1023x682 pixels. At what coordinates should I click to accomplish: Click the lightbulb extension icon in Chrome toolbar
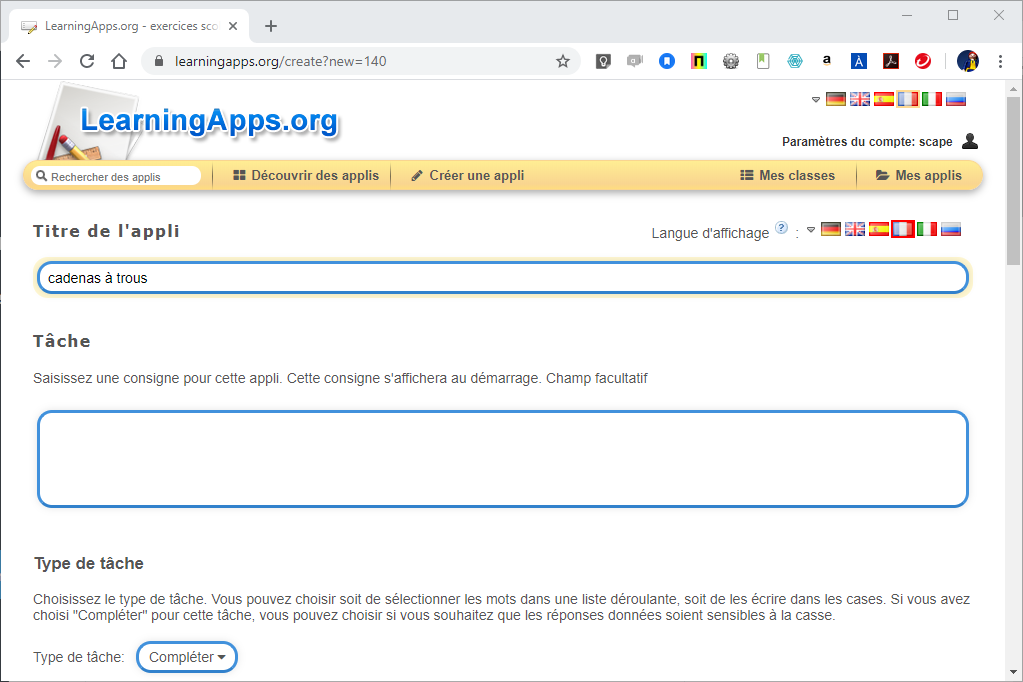603,61
